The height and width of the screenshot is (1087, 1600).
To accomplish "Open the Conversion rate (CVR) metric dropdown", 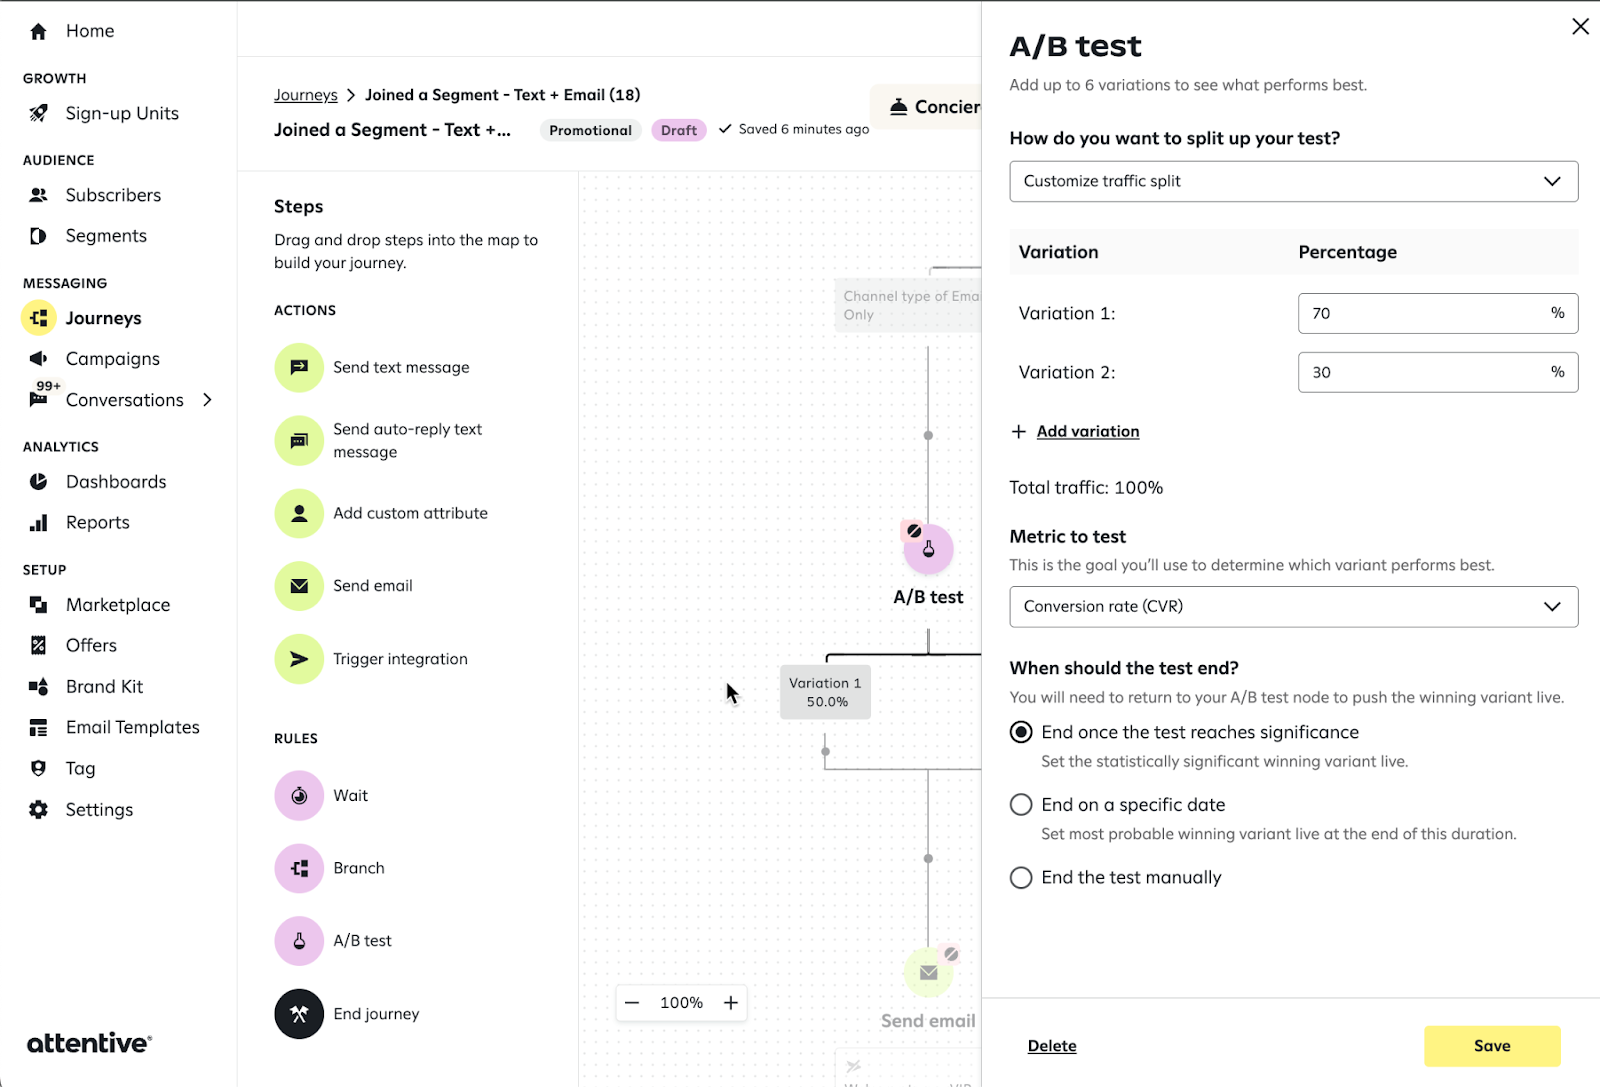I will [x=1293, y=607].
